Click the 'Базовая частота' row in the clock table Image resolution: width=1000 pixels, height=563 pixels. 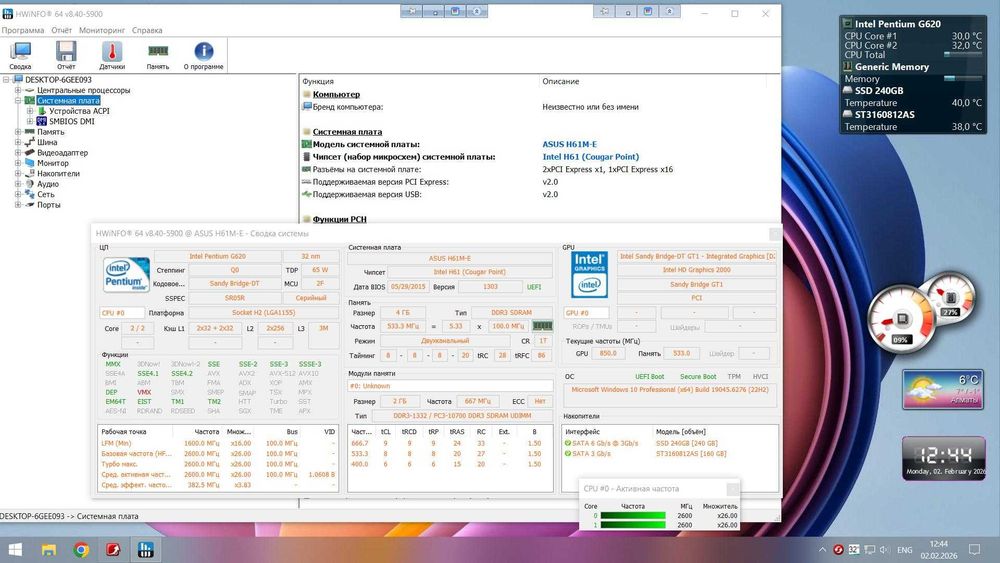(x=218, y=454)
